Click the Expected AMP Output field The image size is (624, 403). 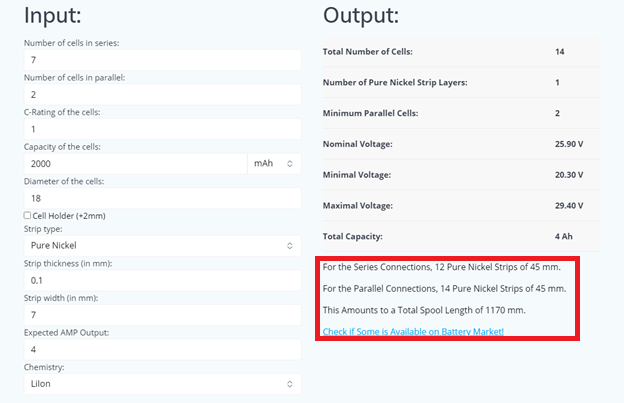(162, 349)
